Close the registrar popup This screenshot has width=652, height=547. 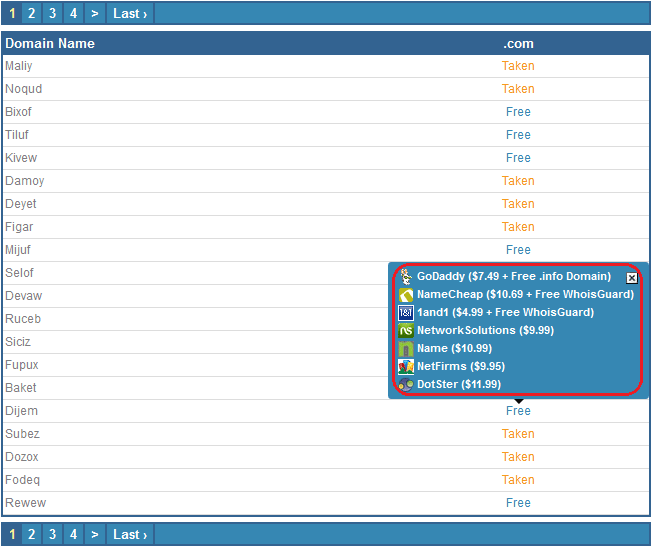631,278
